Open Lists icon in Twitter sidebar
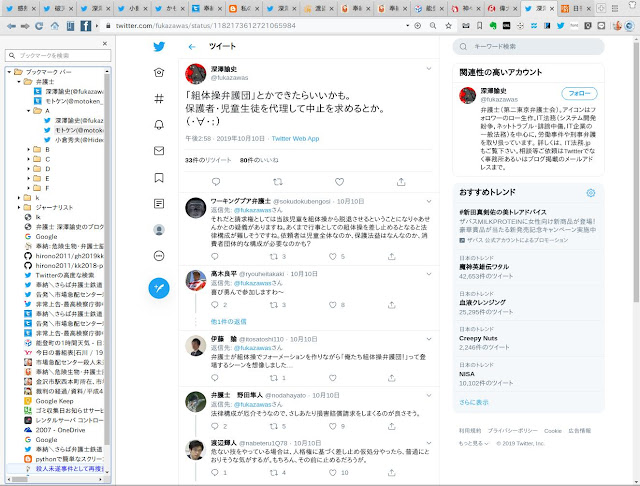 [159, 204]
